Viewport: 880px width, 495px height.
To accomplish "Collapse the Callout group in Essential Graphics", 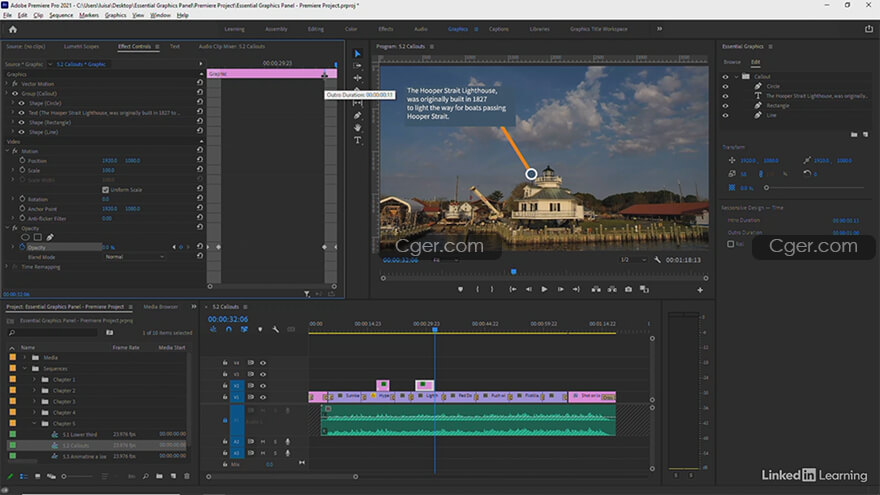I will pyautogui.click(x=736, y=77).
